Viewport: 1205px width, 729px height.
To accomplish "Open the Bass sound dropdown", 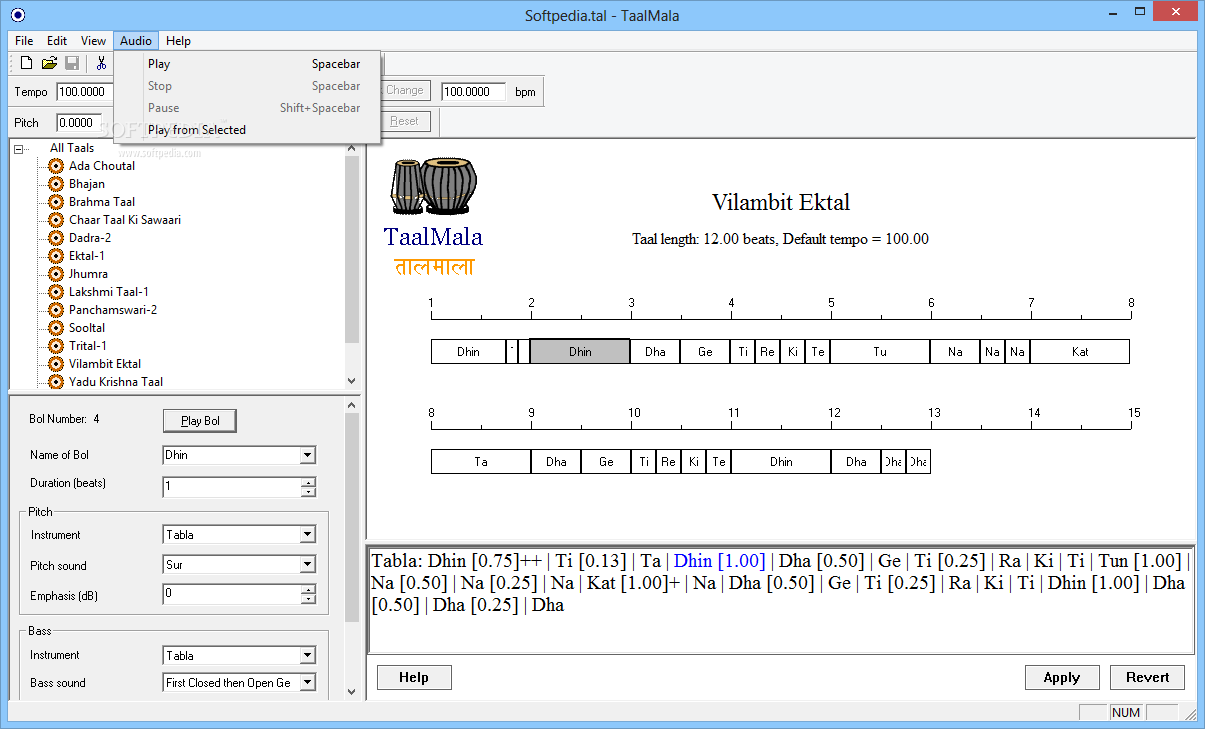I will tap(307, 683).
